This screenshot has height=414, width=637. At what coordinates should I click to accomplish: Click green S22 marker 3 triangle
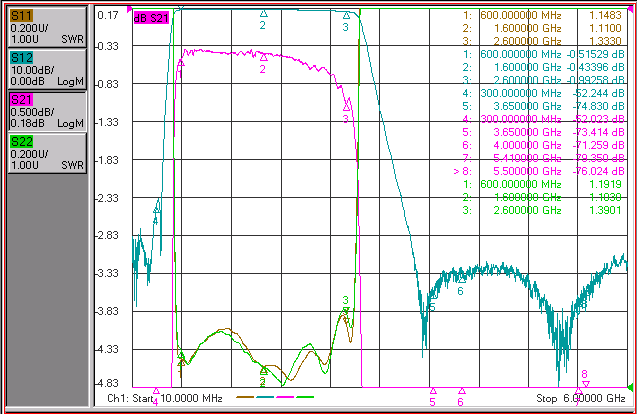click(345, 311)
